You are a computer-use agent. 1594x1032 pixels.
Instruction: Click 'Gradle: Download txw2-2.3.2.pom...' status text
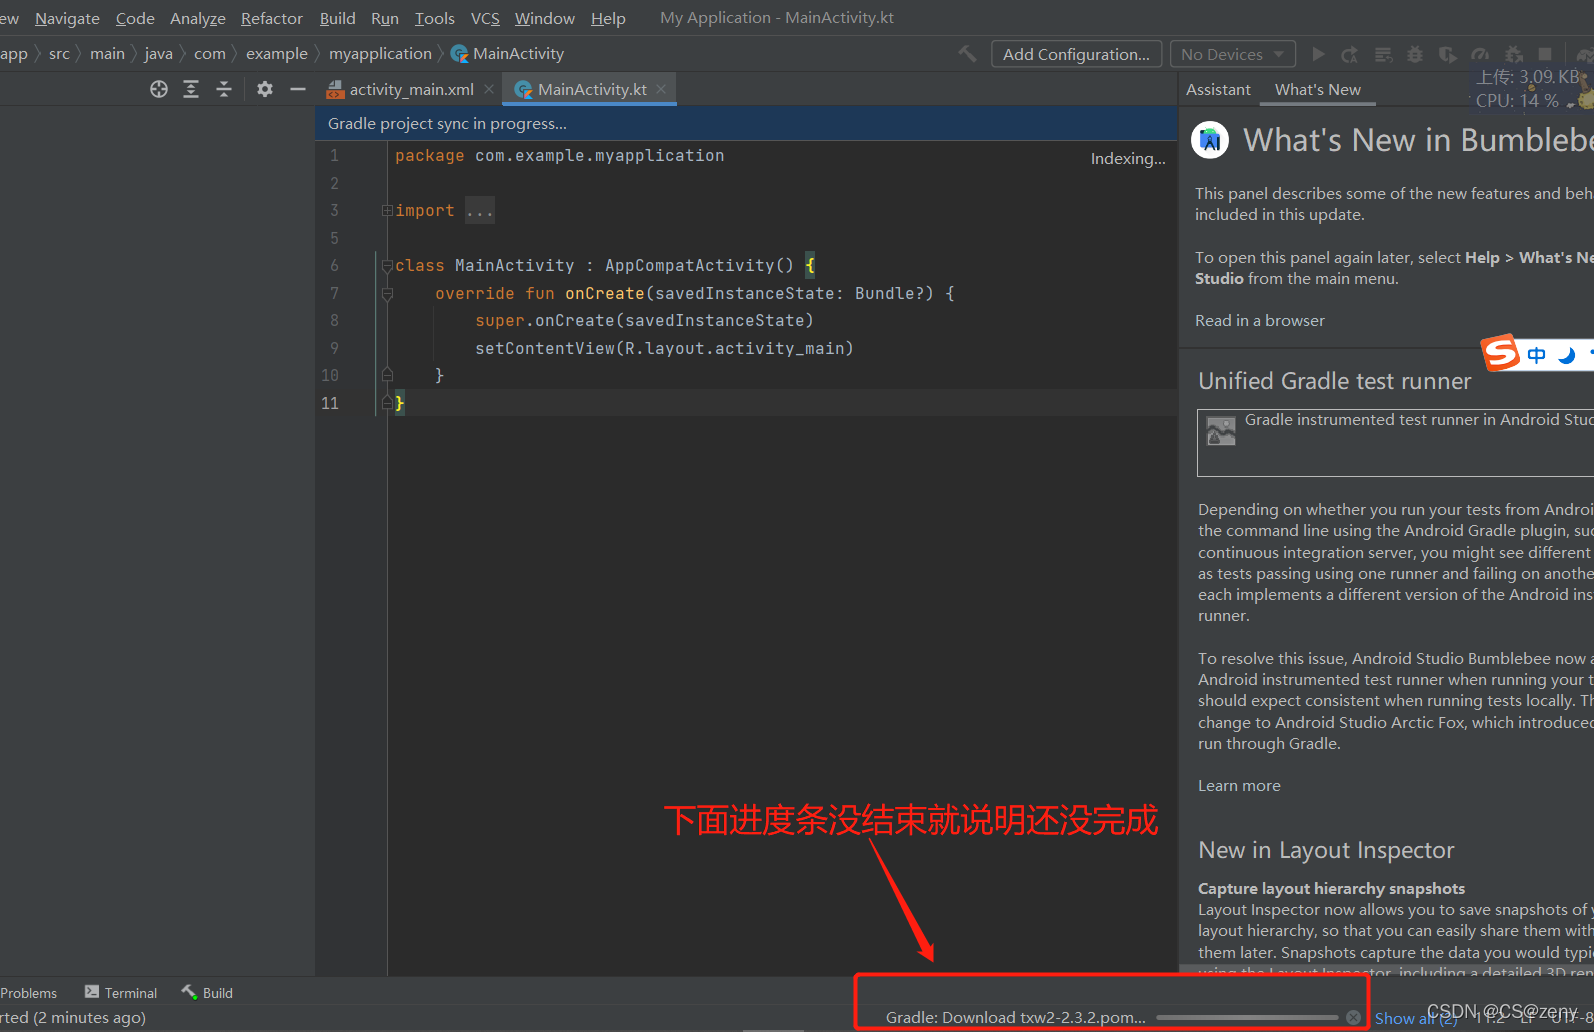tap(1016, 1017)
